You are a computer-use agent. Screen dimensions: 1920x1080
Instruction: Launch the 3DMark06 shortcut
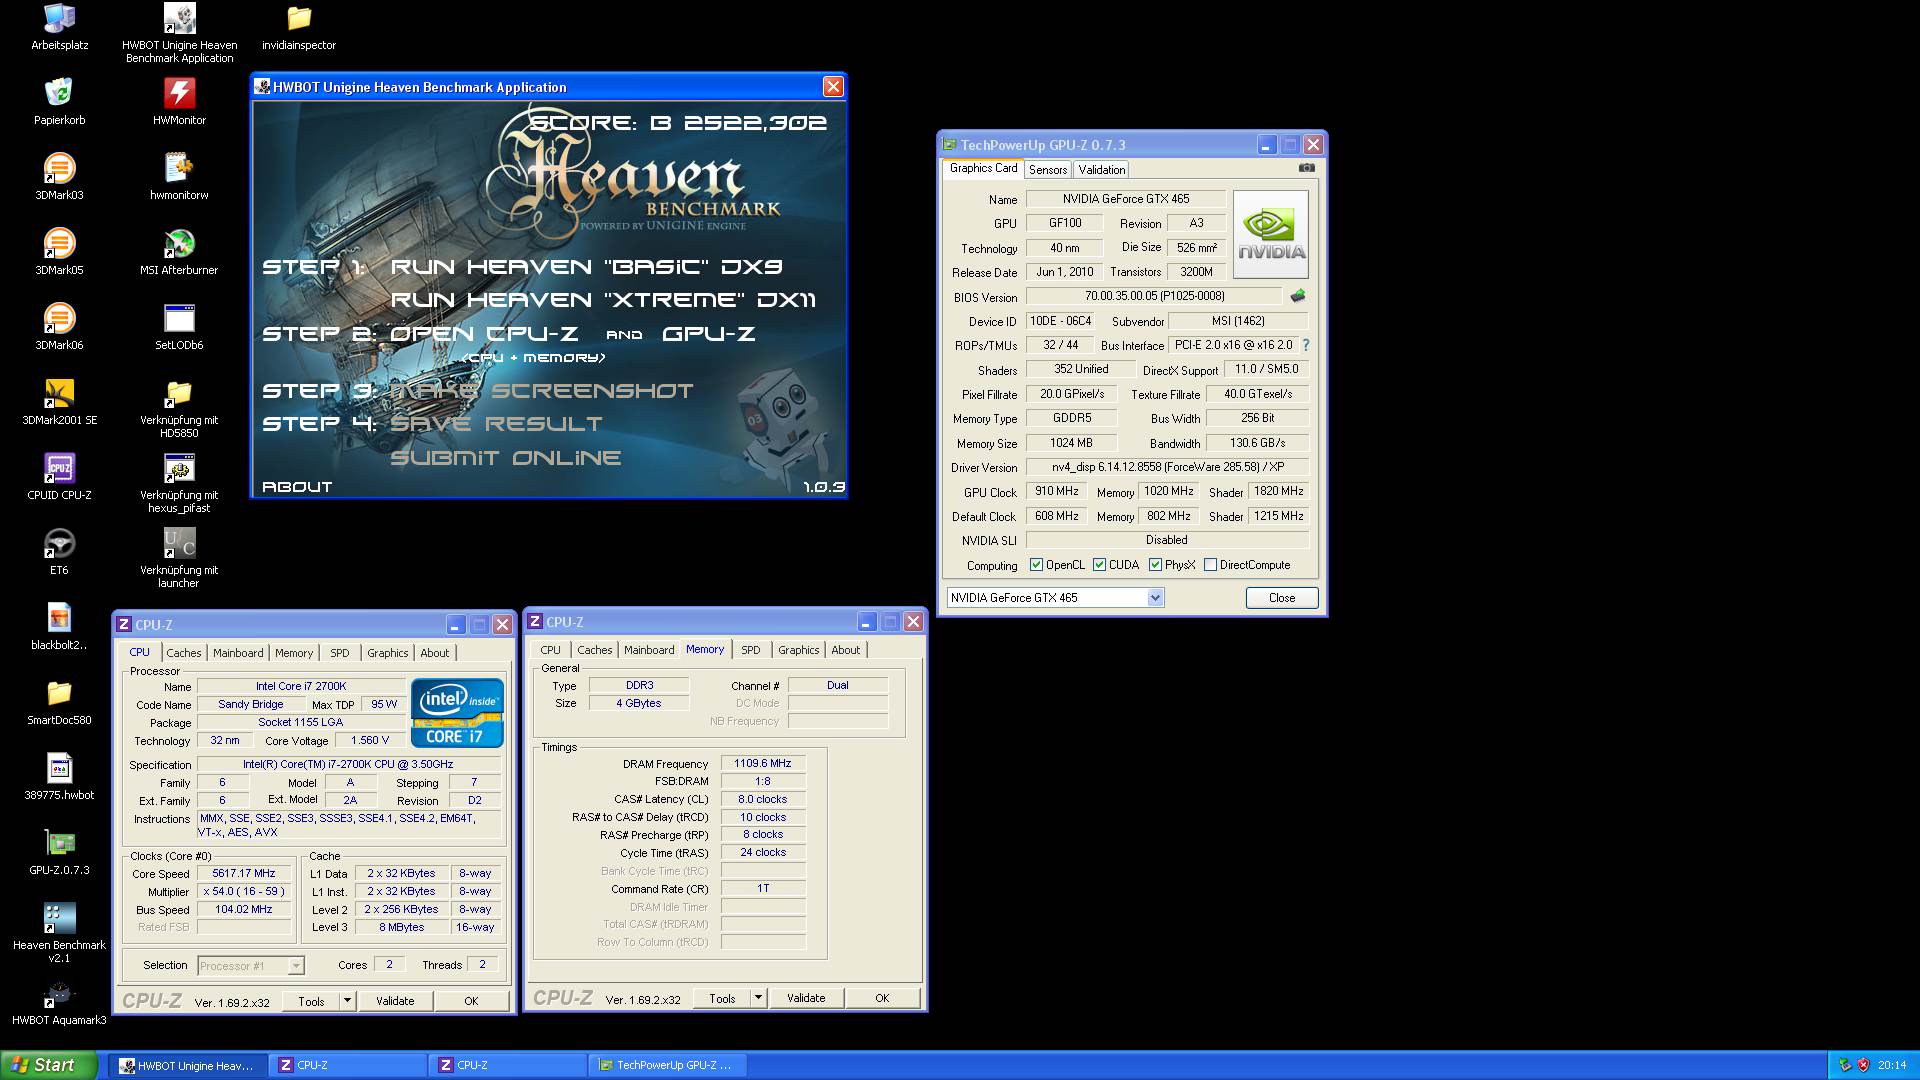click(59, 327)
